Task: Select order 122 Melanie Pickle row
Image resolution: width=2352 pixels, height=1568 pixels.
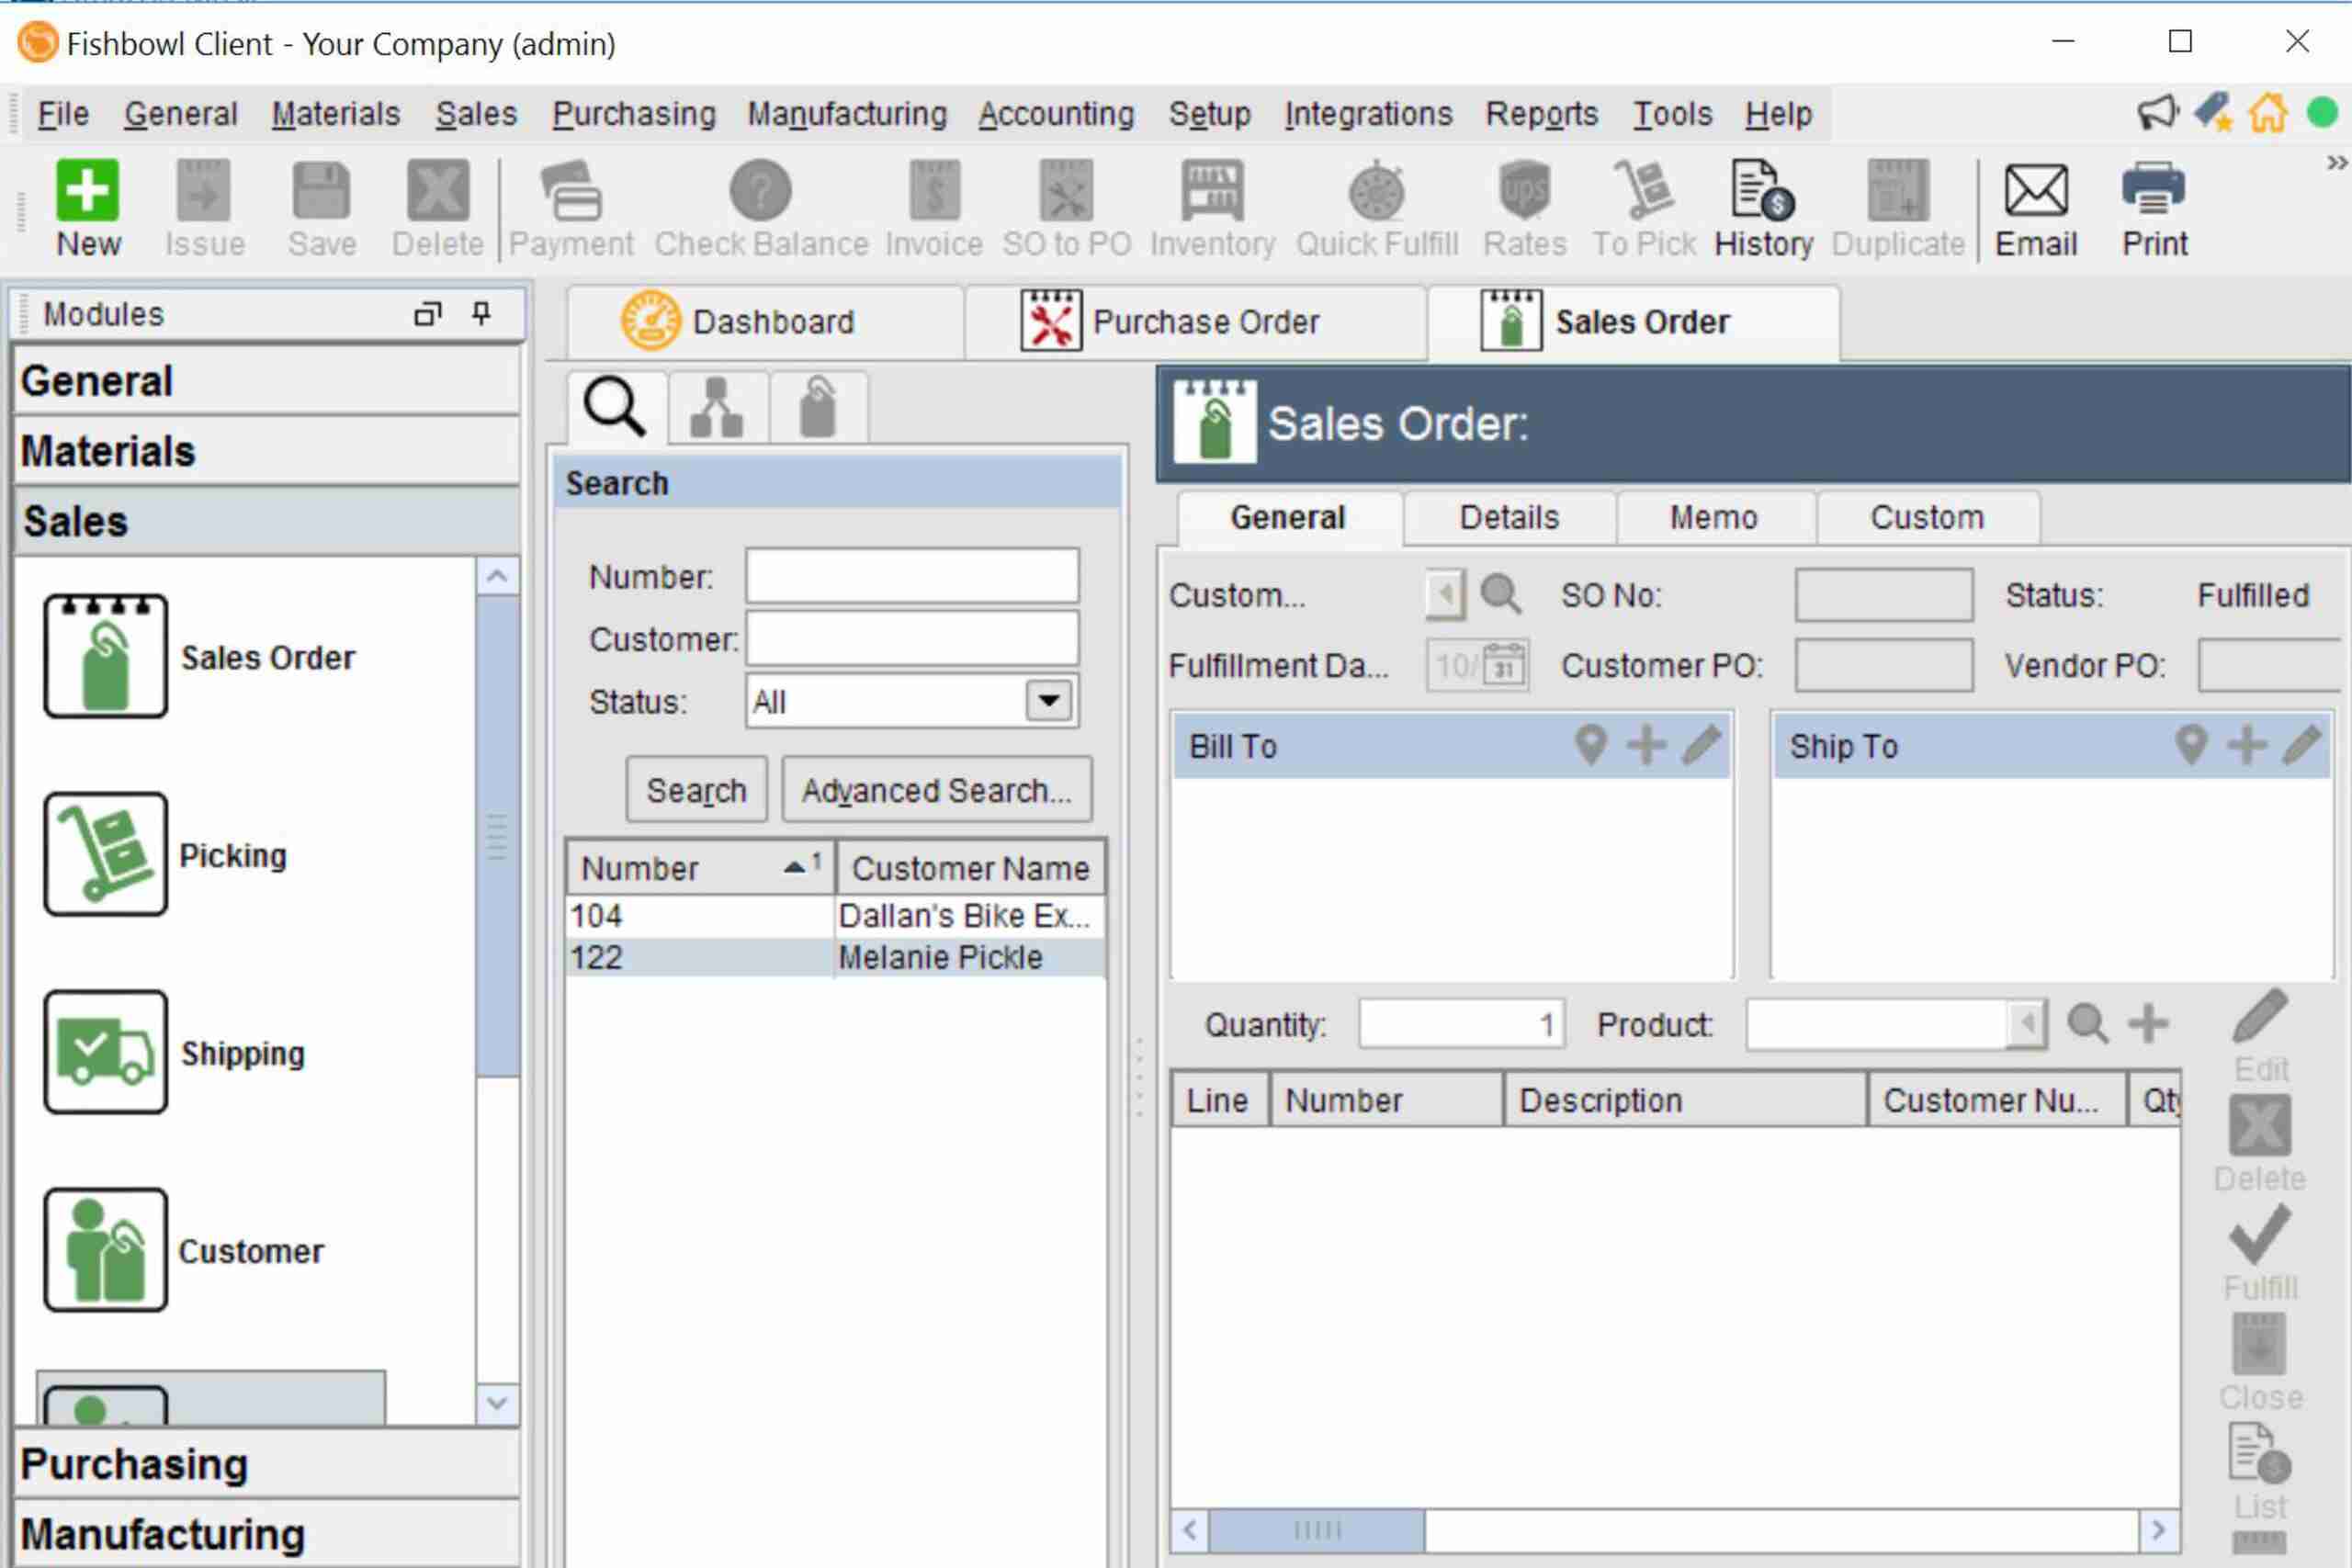Action: click(x=836, y=957)
